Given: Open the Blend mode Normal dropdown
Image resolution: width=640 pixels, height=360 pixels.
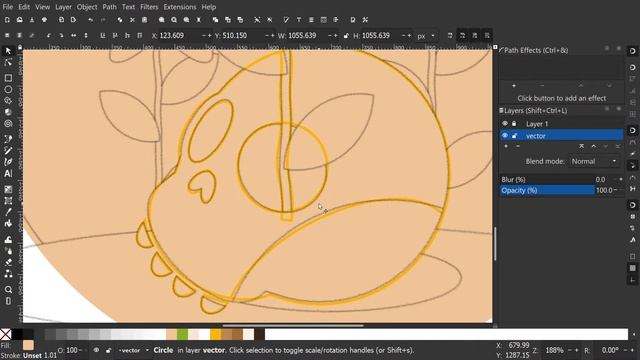Looking at the screenshot, I should [x=594, y=161].
